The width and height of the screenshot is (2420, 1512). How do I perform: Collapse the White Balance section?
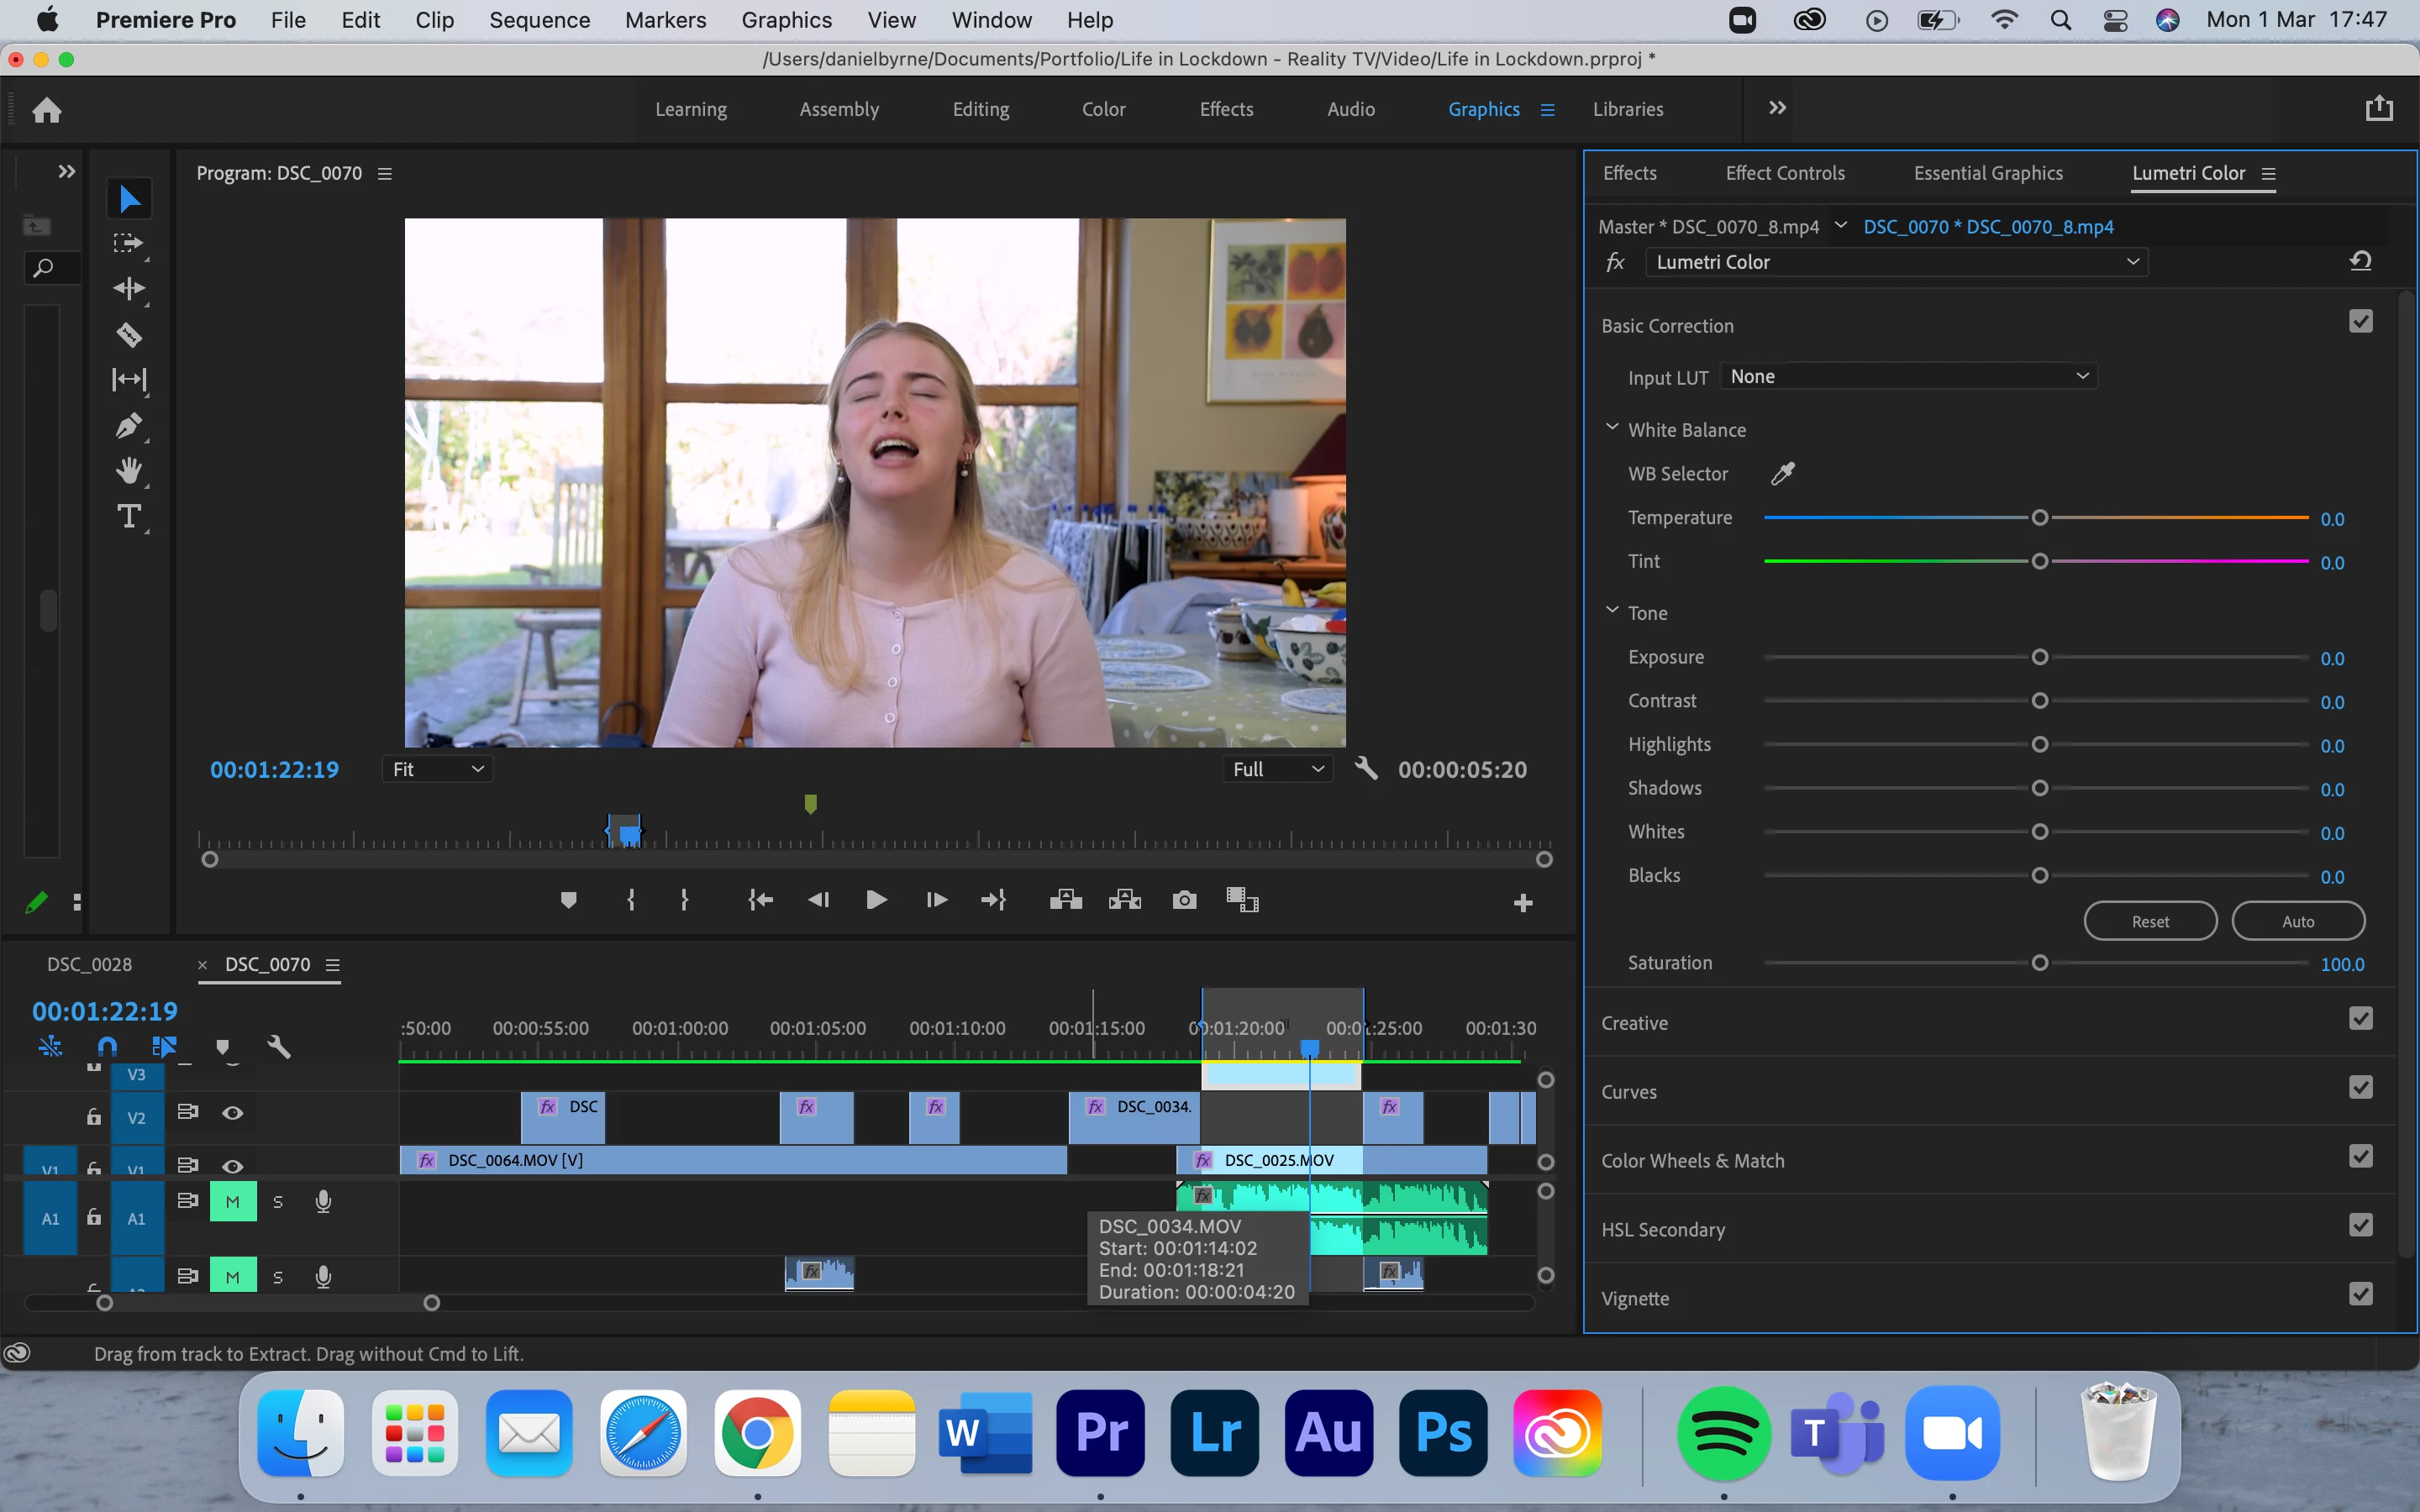[x=1612, y=428]
